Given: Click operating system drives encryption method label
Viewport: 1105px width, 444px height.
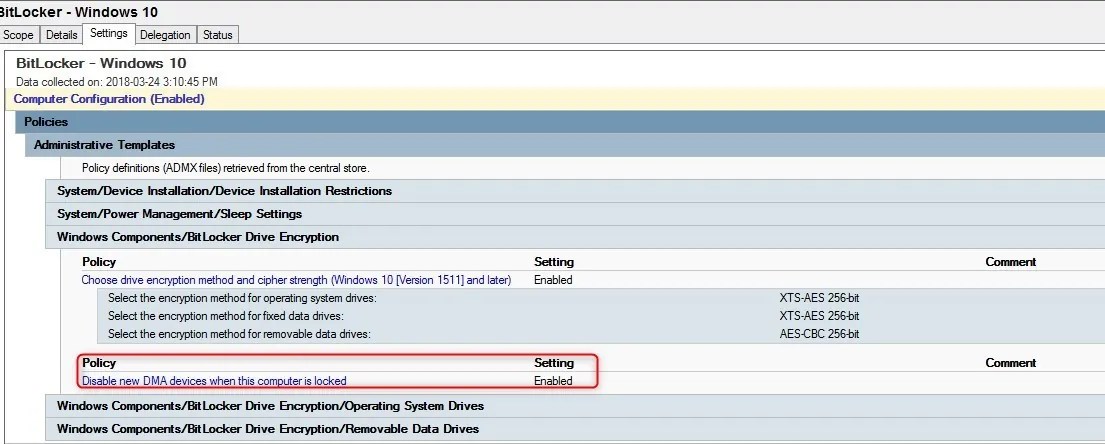Looking at the screenshot, I should click(242, 298).
